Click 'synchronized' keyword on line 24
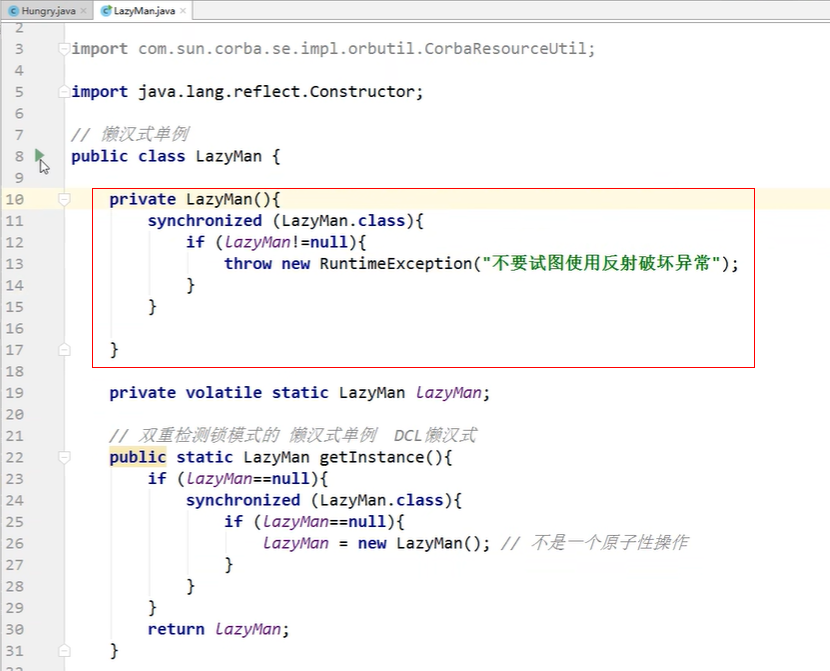 pos(243,500)
